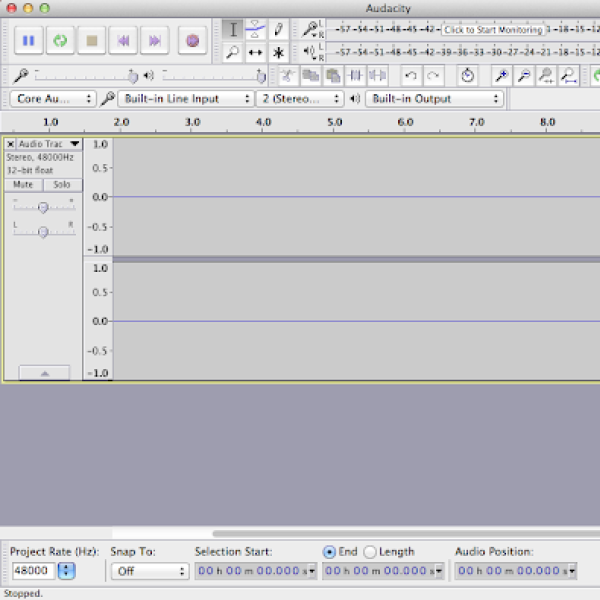The width and height of the screenshot is (600, 600).
Task: Open 2 (Stereo) channels dropdown
Action: [300, 99]
